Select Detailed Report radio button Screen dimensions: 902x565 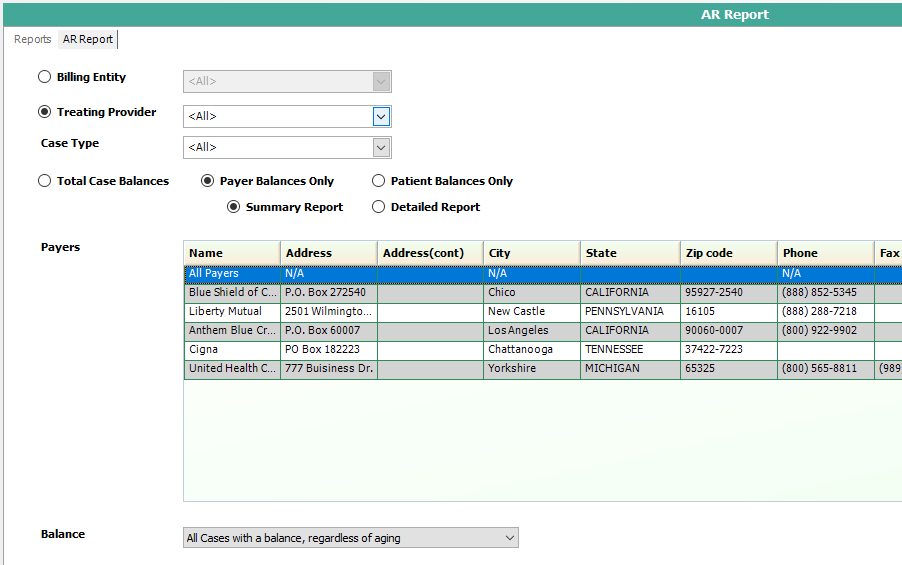click(378, 207)
